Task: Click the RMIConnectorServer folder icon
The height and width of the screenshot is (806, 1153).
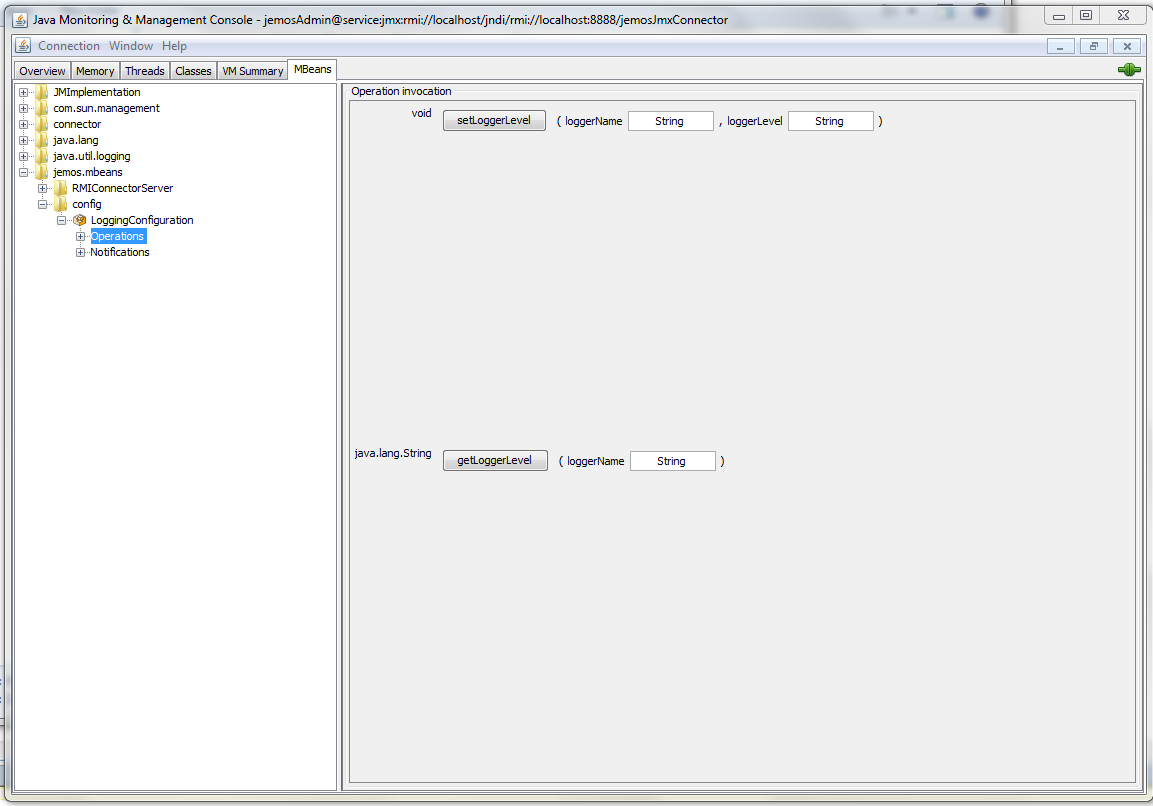Action: pyautogui.click(x=61, y=188)
